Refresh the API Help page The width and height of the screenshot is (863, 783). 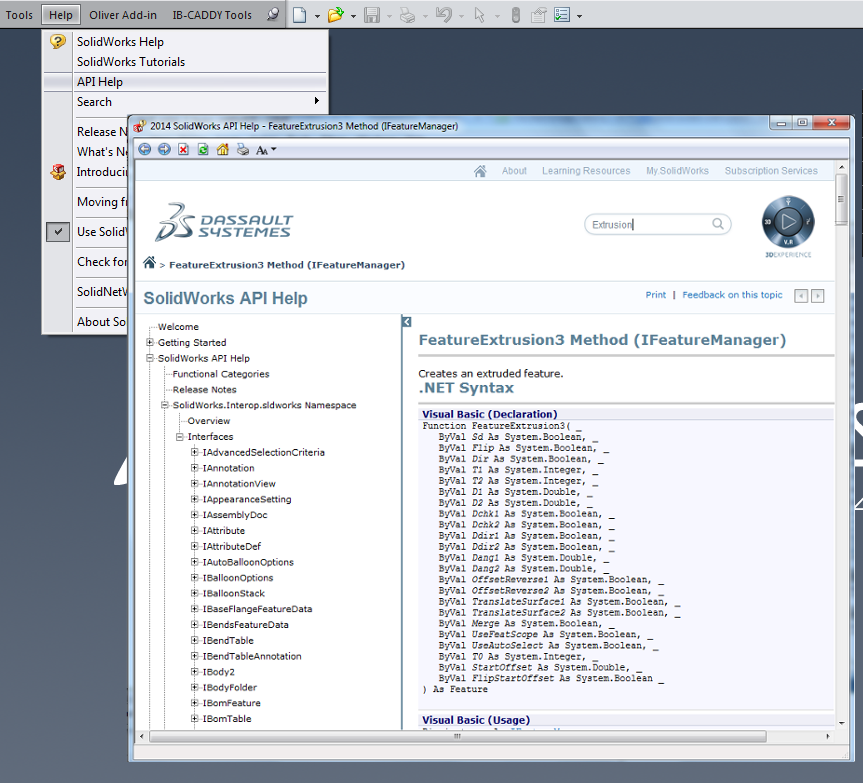pyautogui.click(x=203, y=149)
